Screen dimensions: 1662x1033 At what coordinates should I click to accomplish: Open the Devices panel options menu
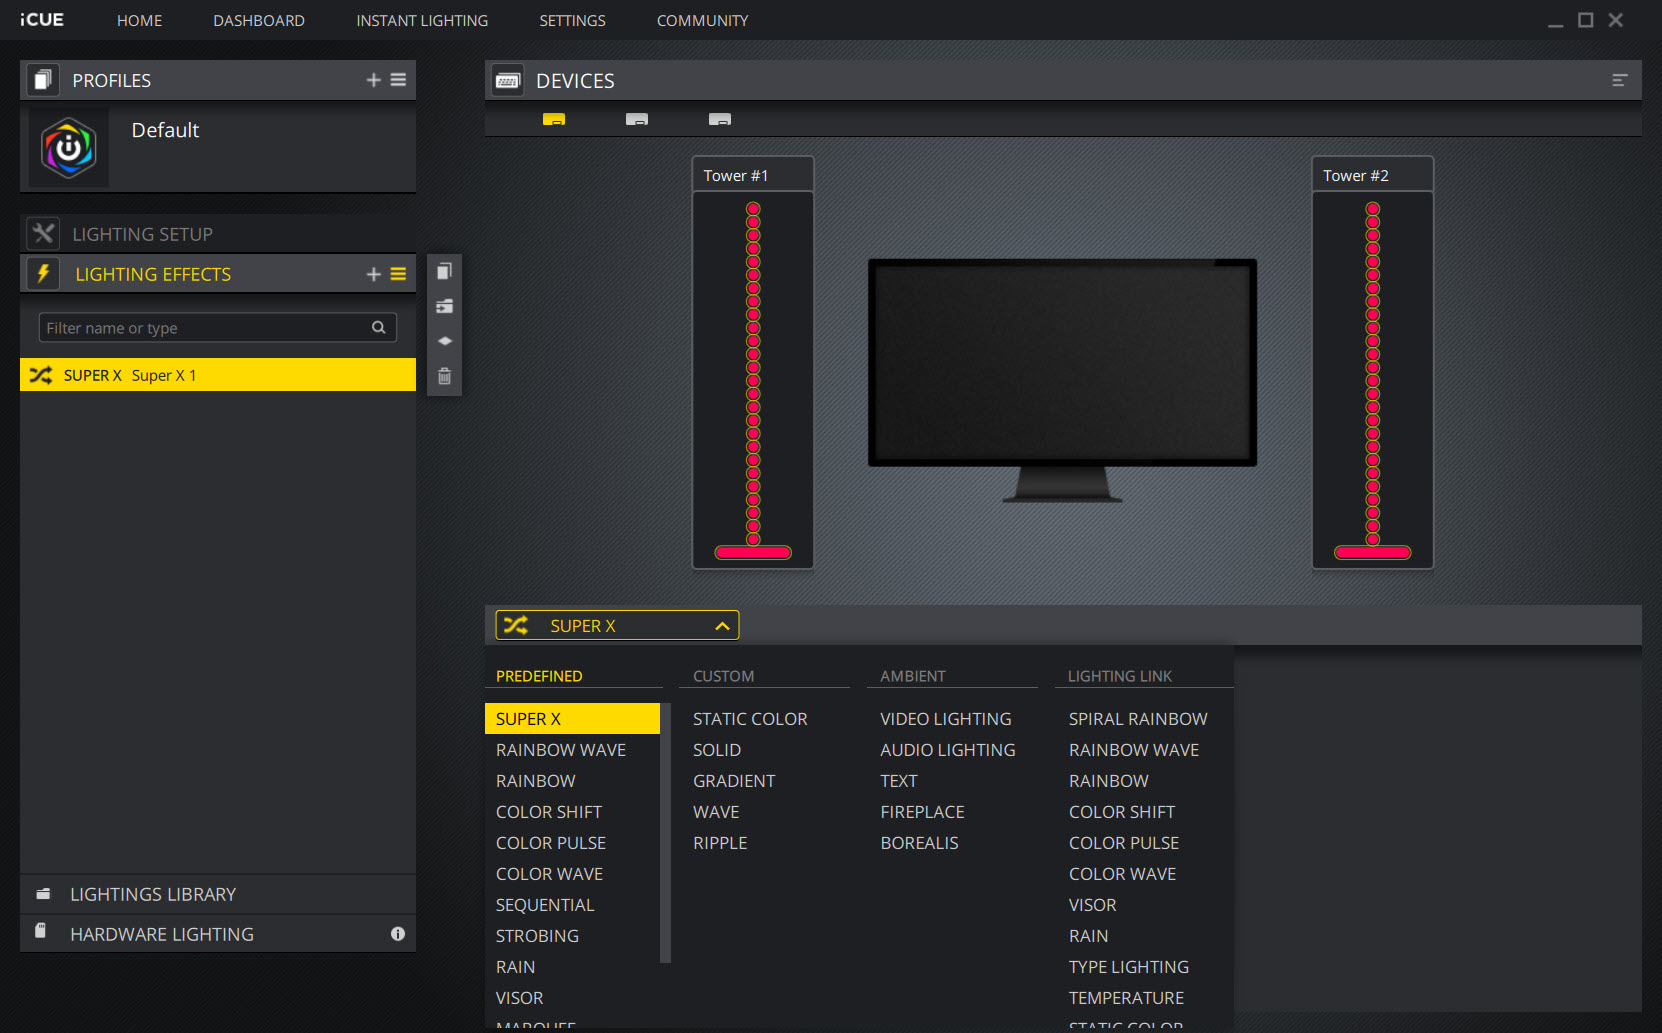(1620, 80)
